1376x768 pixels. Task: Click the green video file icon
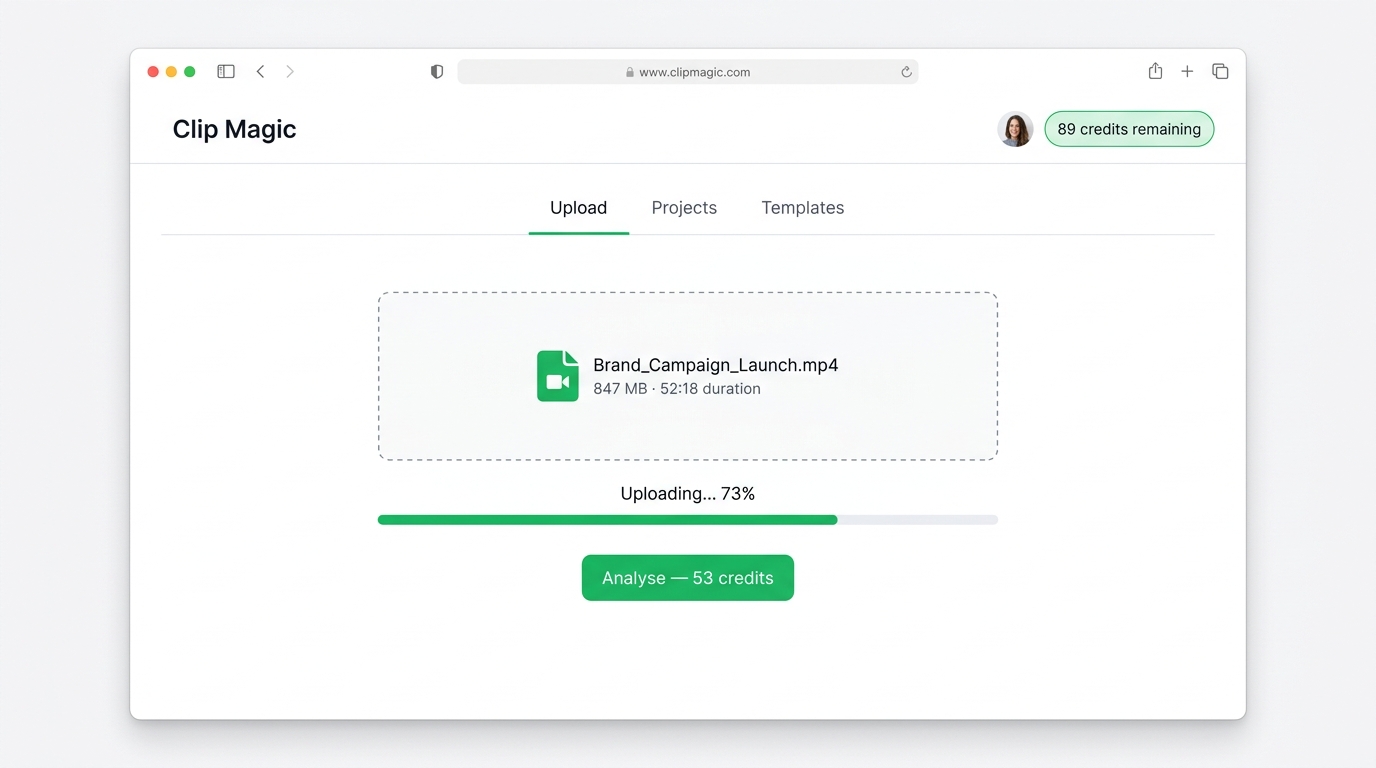click(558, 376)
